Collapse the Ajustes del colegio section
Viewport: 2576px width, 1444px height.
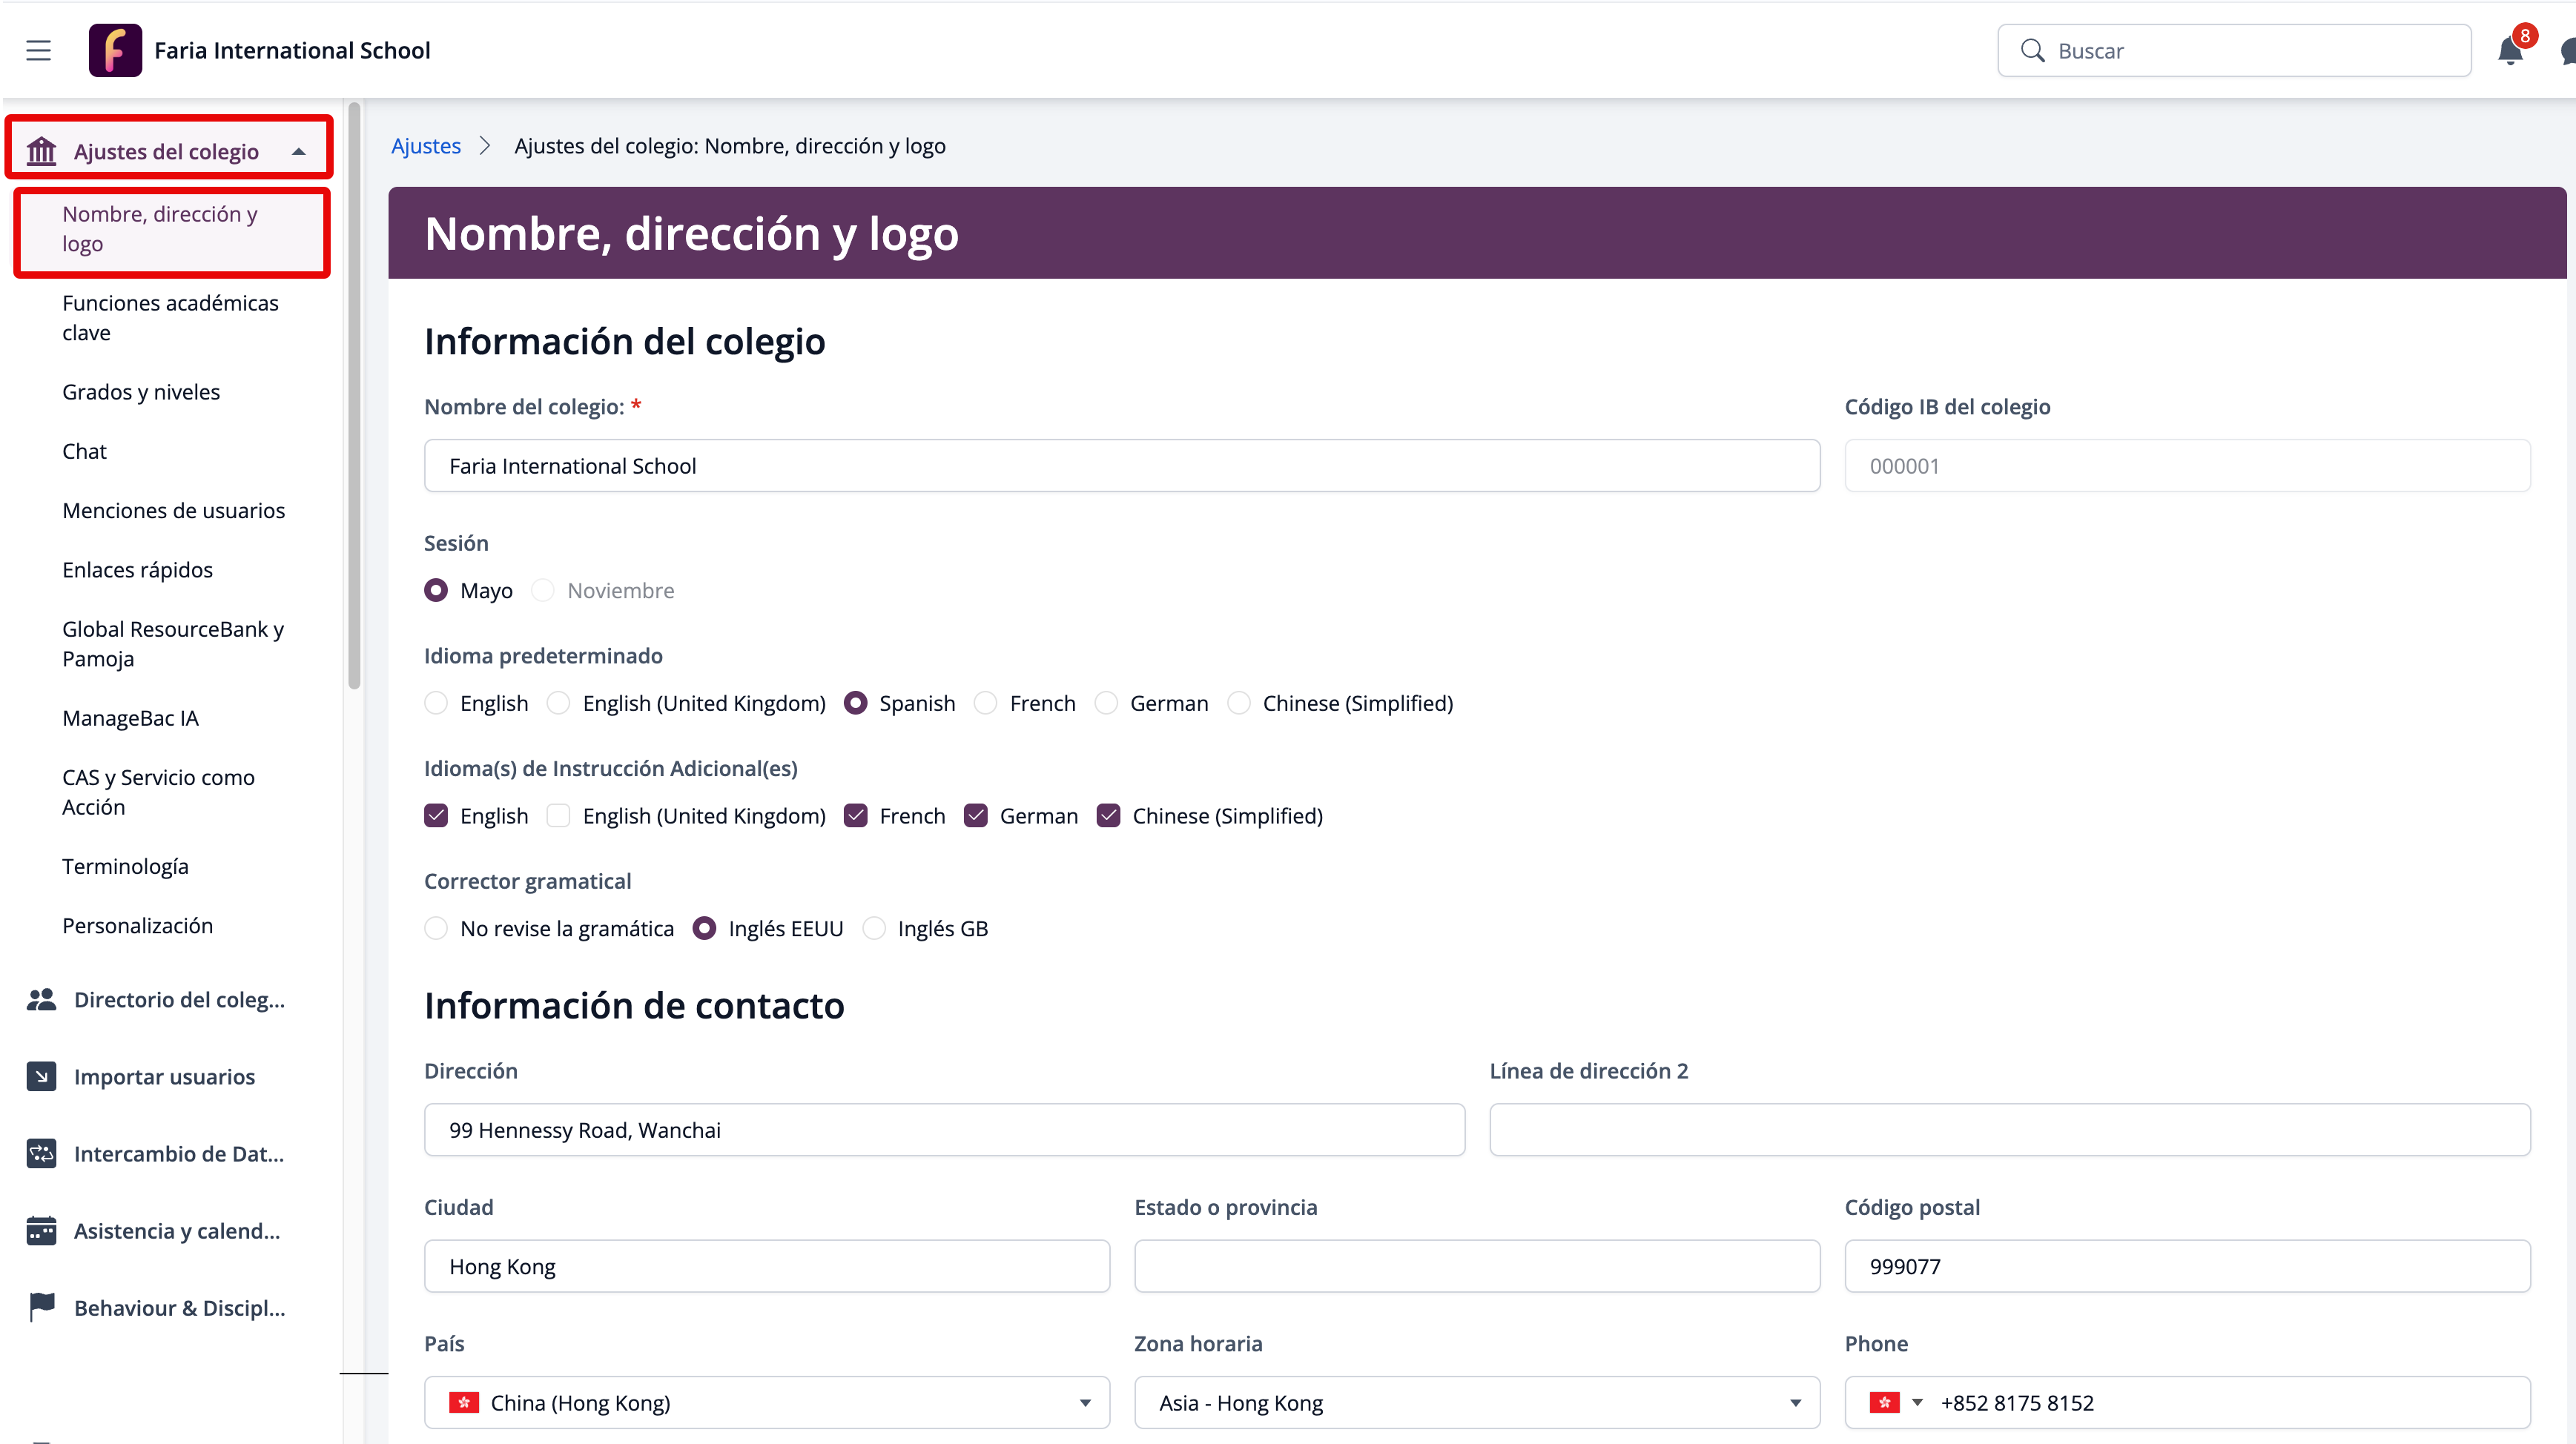(298, 151)
